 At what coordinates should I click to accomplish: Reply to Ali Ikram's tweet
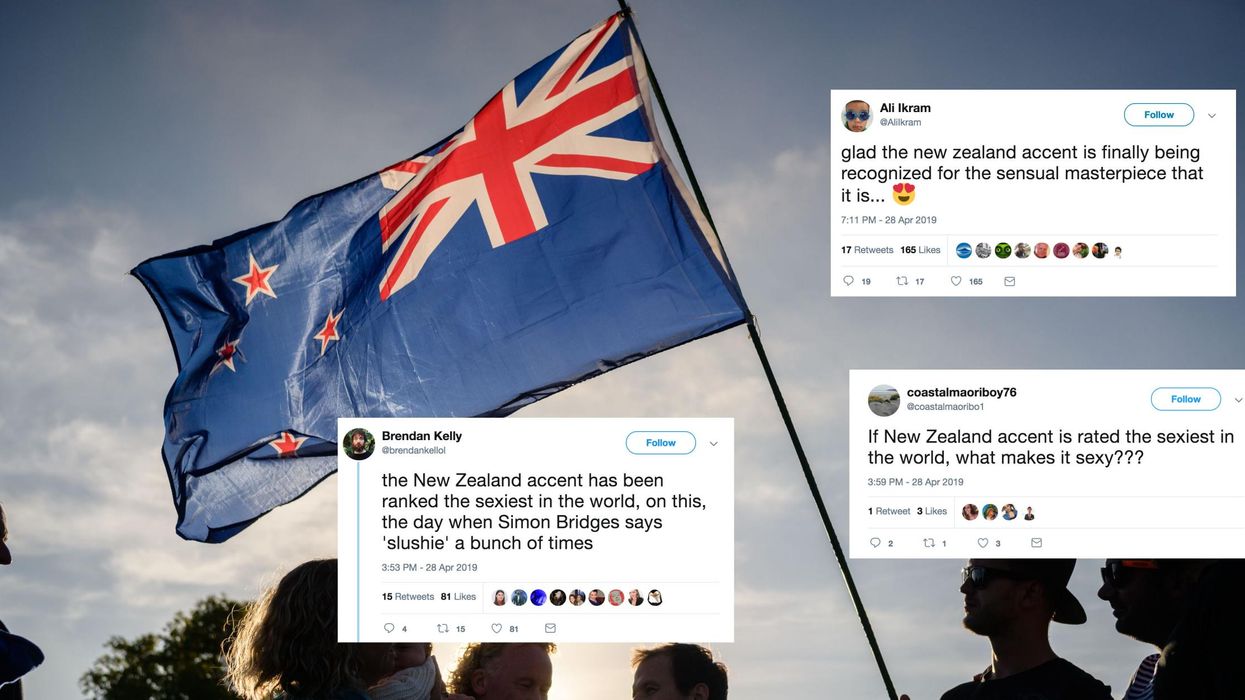click(x=849, y=281)
